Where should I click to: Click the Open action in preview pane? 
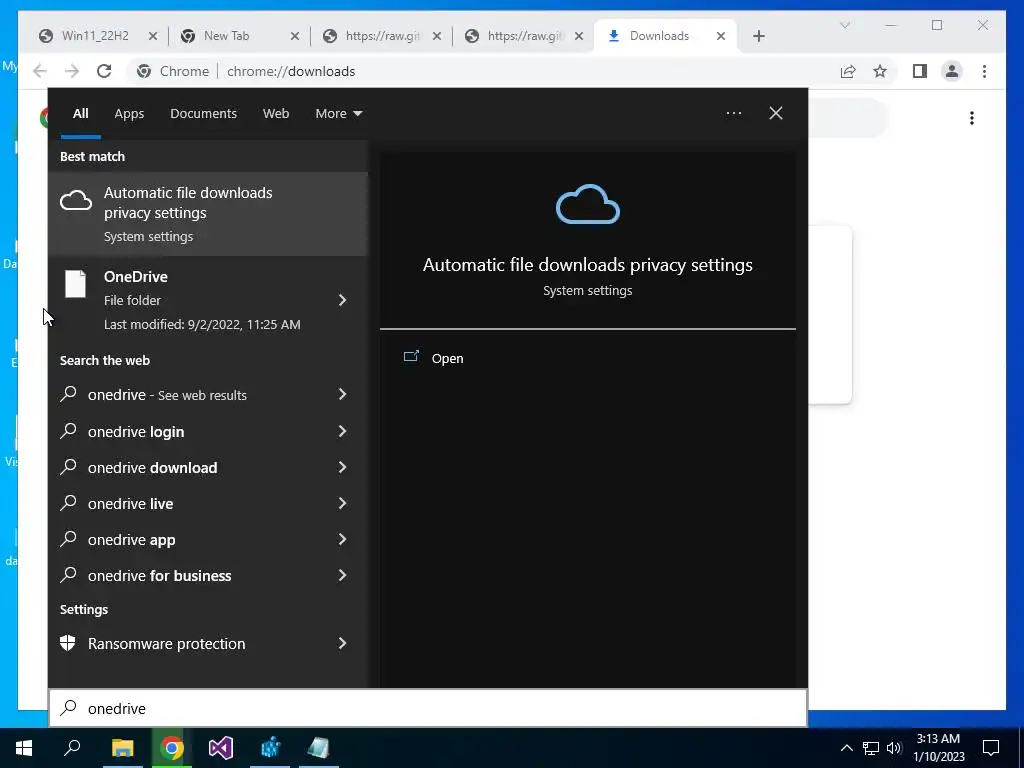tap(447, 359)
